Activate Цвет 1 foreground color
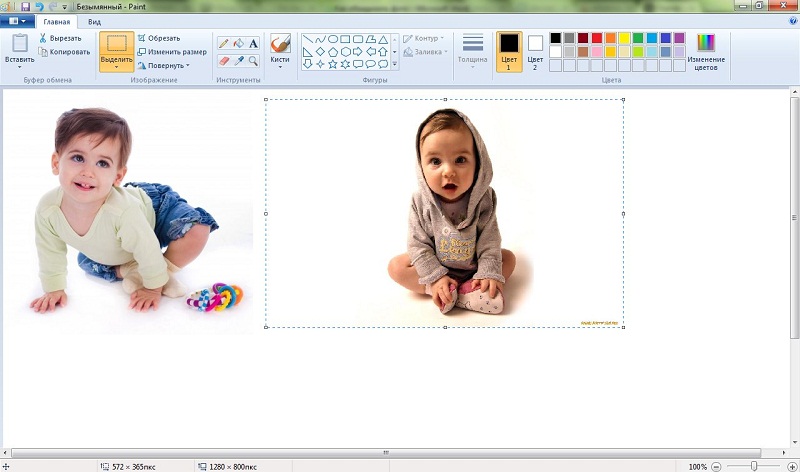 [x=509, y=51]
